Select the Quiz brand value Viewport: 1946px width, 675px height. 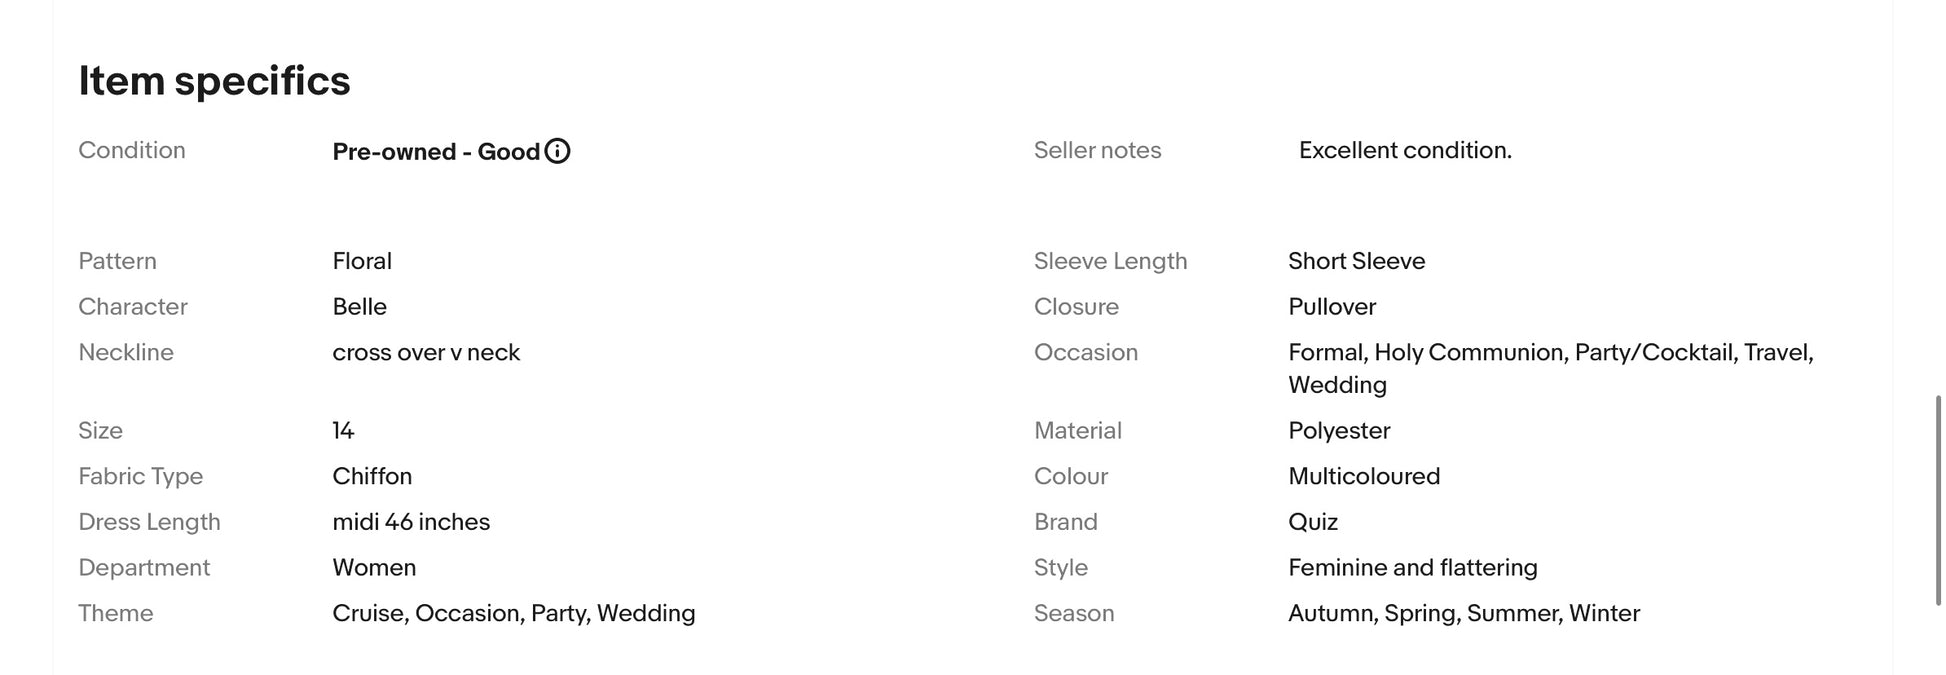coord(1313,522)
